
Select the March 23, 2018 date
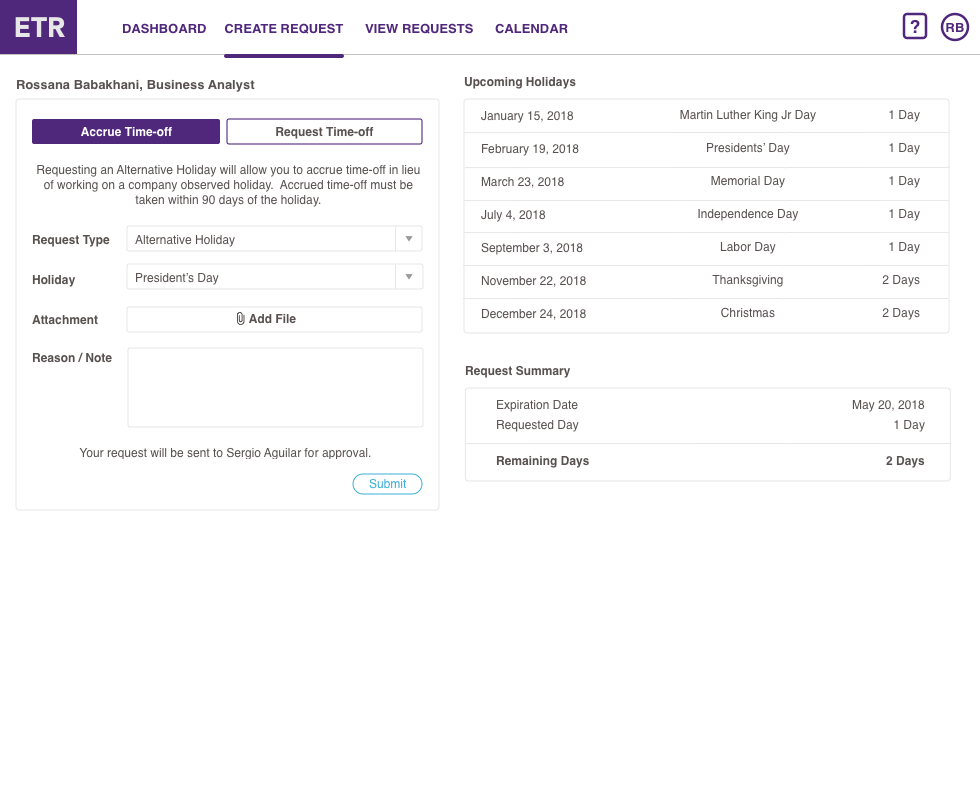[x=522, y=182]
